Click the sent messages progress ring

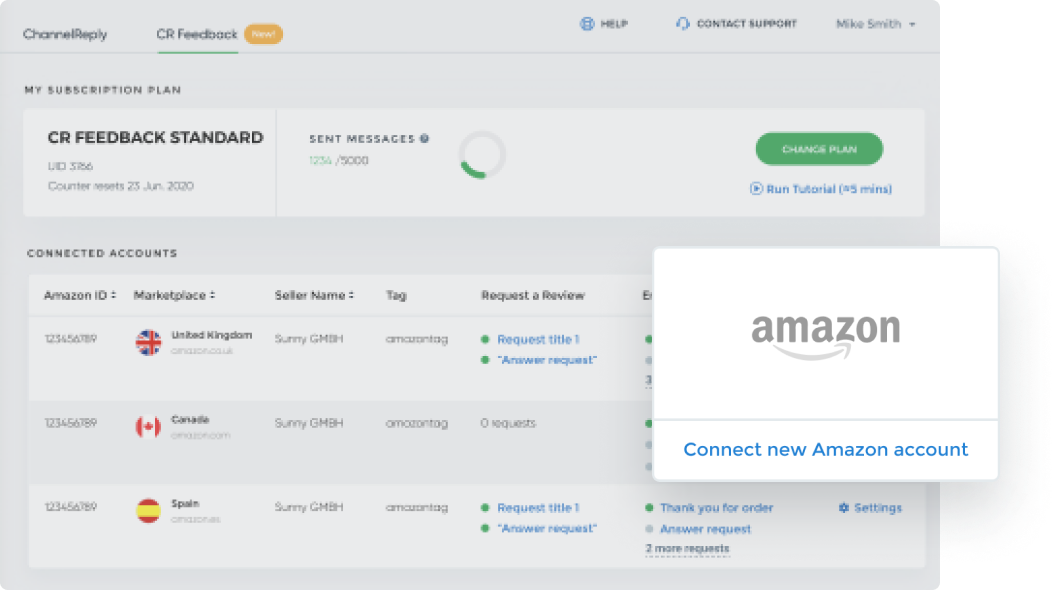click(x=482, y=155)
